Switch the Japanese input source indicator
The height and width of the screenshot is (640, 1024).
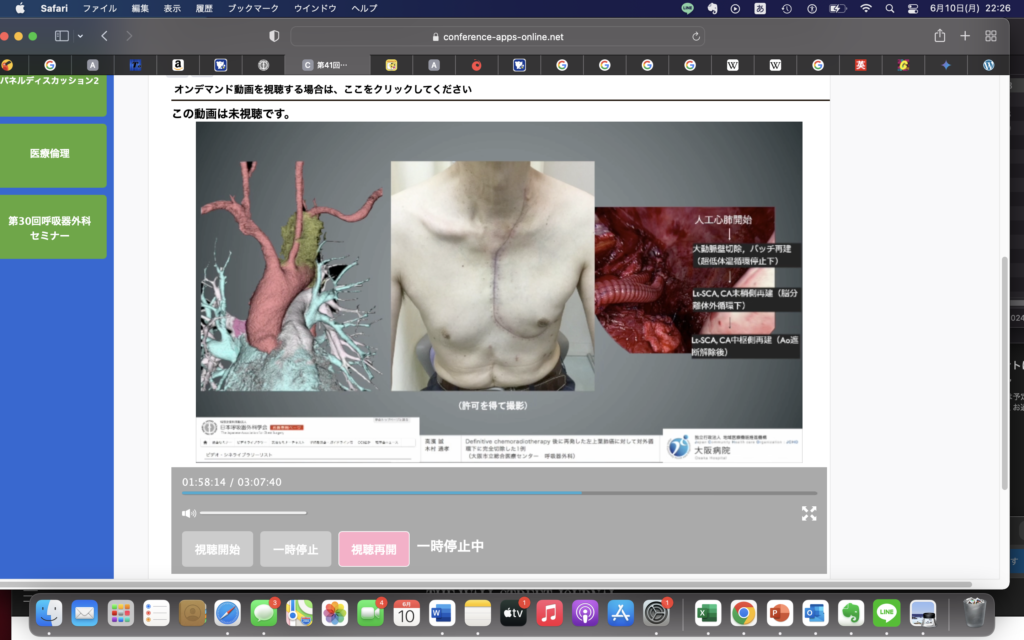click(761, 8)
